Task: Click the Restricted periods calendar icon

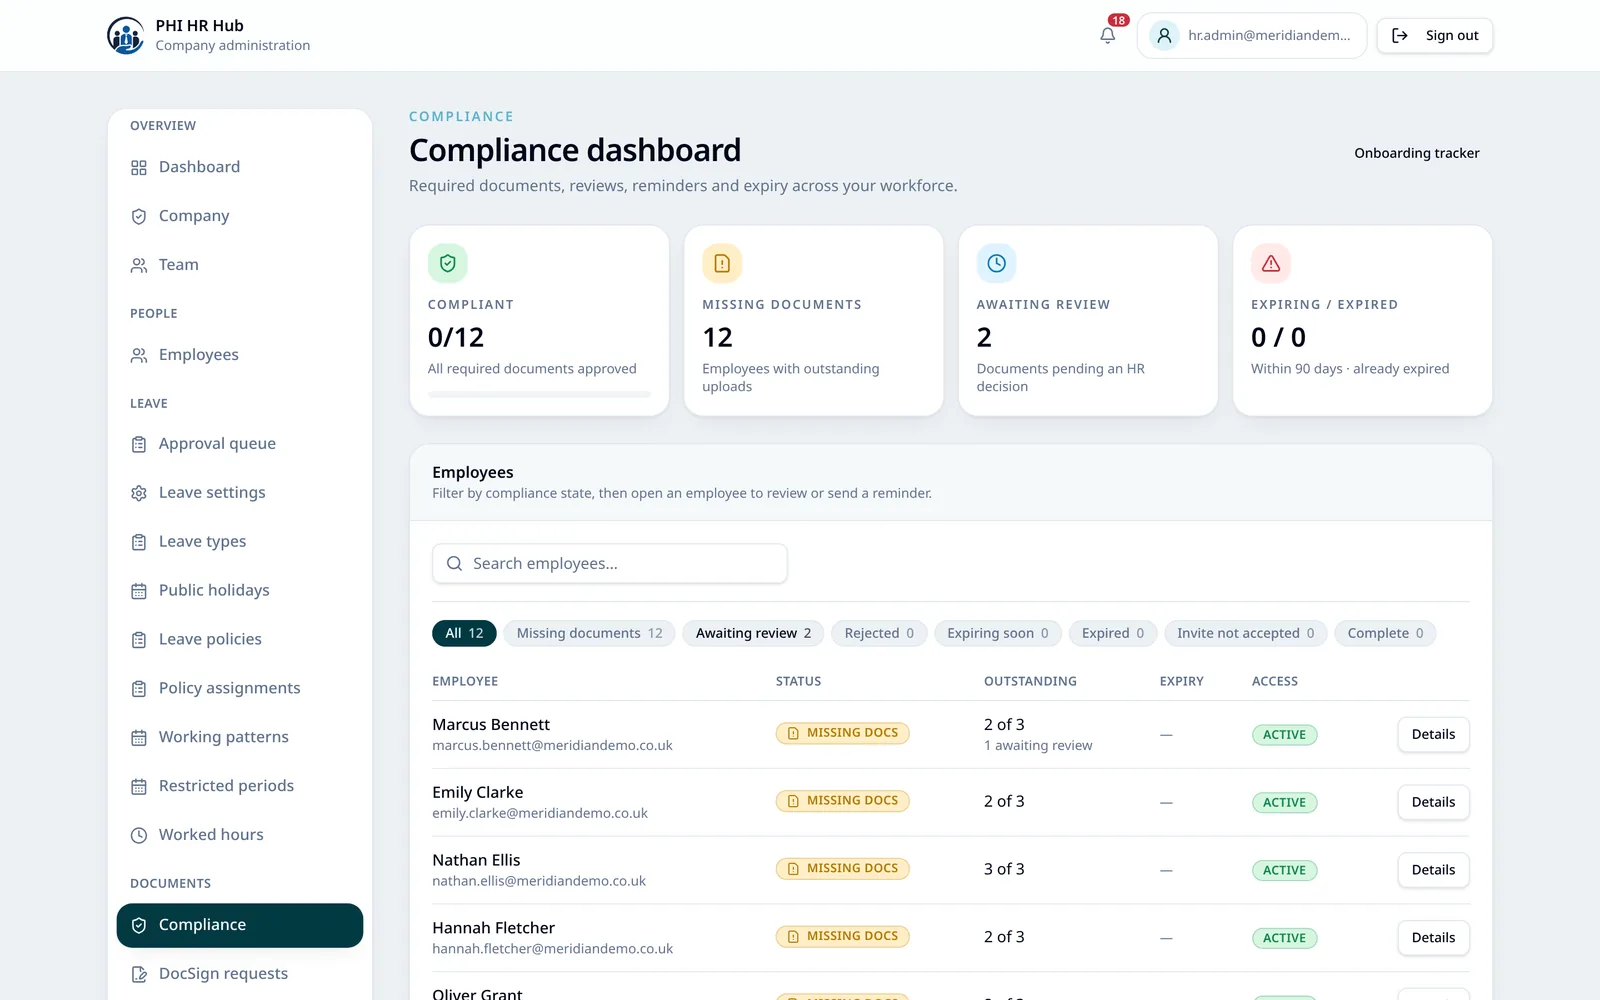Action: (x=139, y=788)
